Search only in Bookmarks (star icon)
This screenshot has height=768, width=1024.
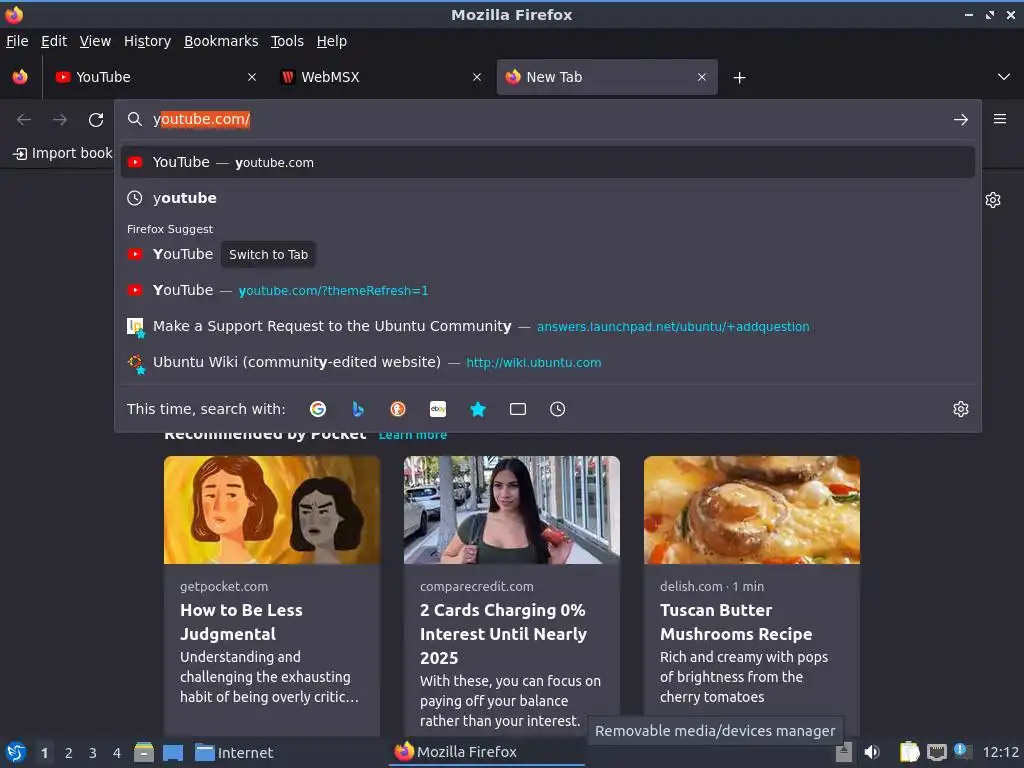(478, 409)
